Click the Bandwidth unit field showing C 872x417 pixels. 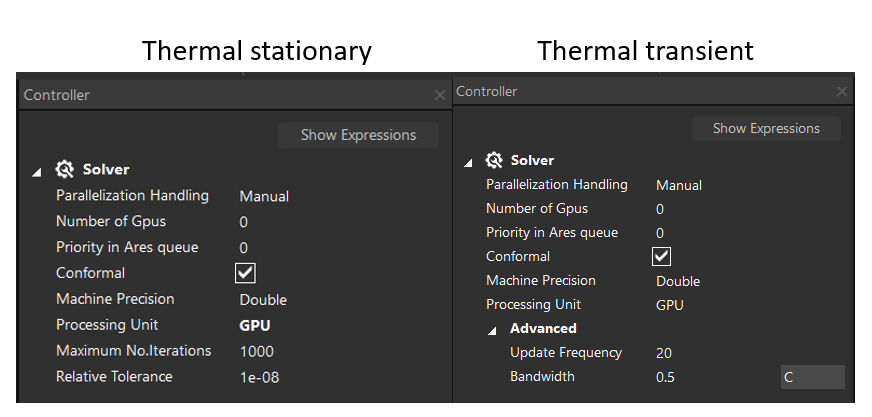[x=811, y=377]
